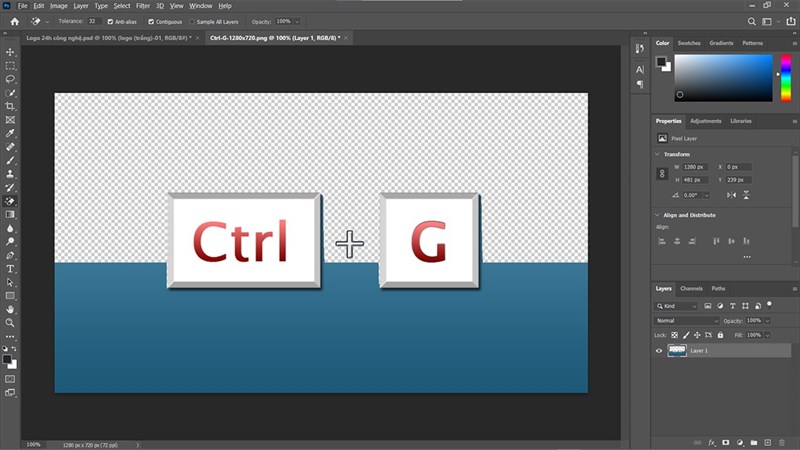800x450 pixels.
Task: Open layer Kind filter dropdown
Action: coord(676,306)
